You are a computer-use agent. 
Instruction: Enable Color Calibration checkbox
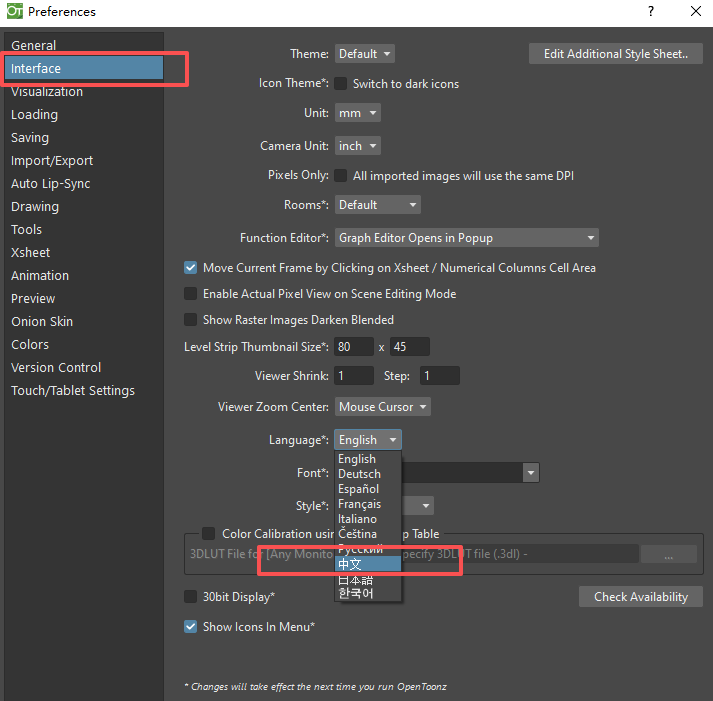(x=208, y=533)
